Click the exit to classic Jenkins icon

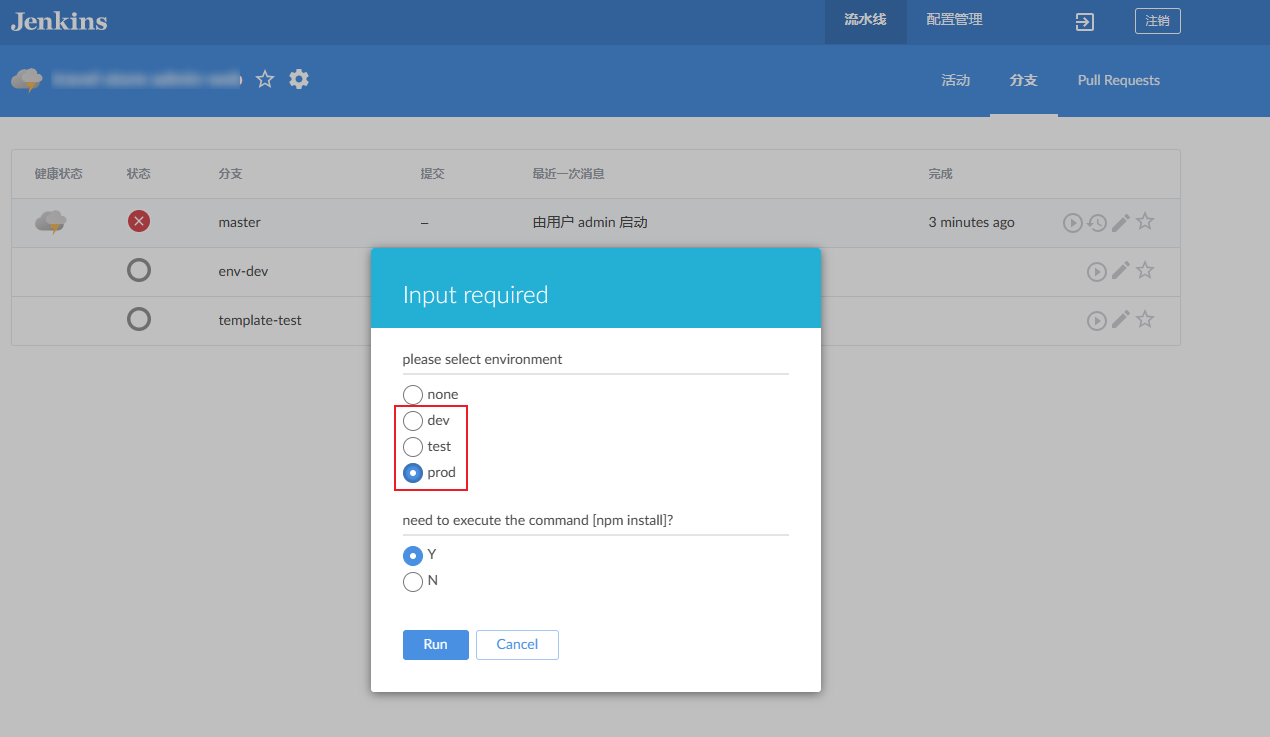pos(1084,22)
